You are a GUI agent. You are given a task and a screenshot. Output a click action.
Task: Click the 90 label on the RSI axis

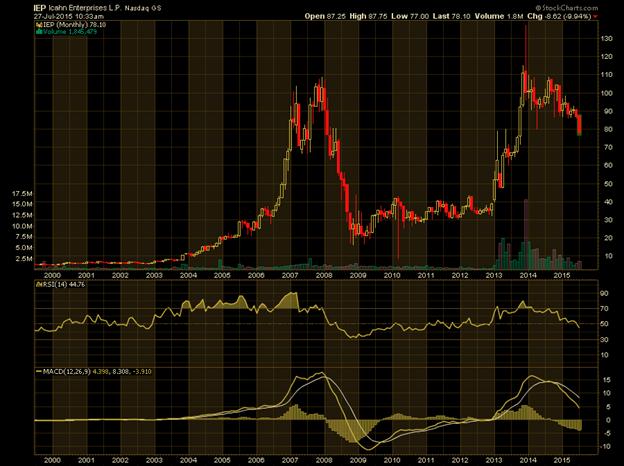point(604,294)
